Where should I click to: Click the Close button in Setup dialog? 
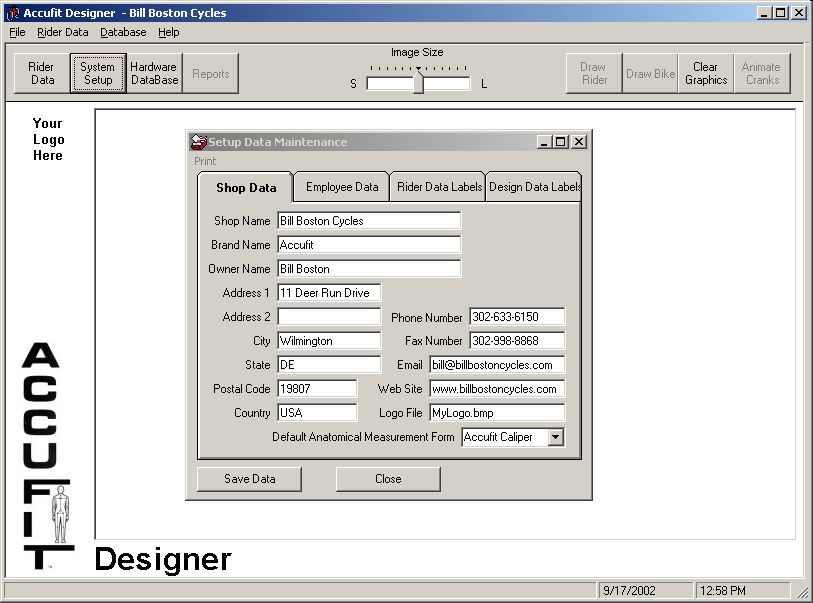[388, 479]
